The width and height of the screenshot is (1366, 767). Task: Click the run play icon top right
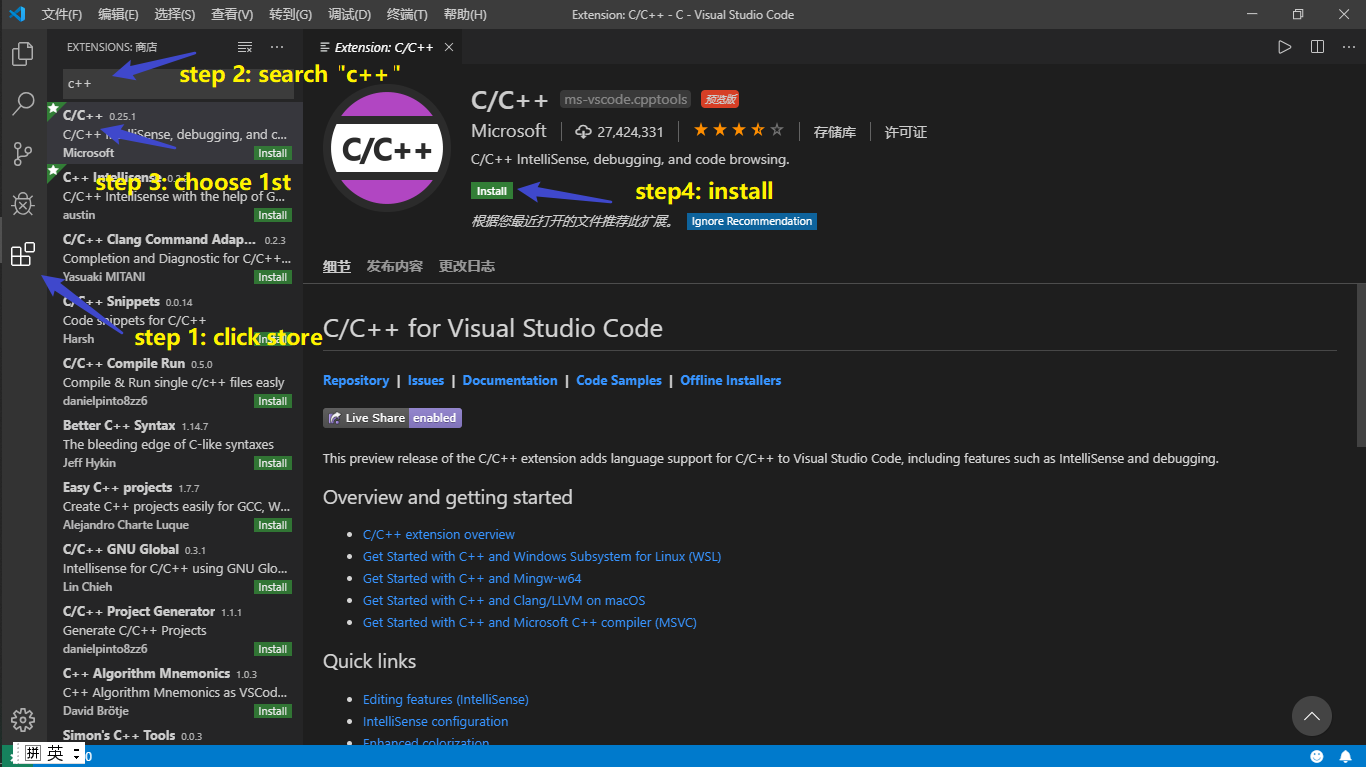pos(1285,45)
